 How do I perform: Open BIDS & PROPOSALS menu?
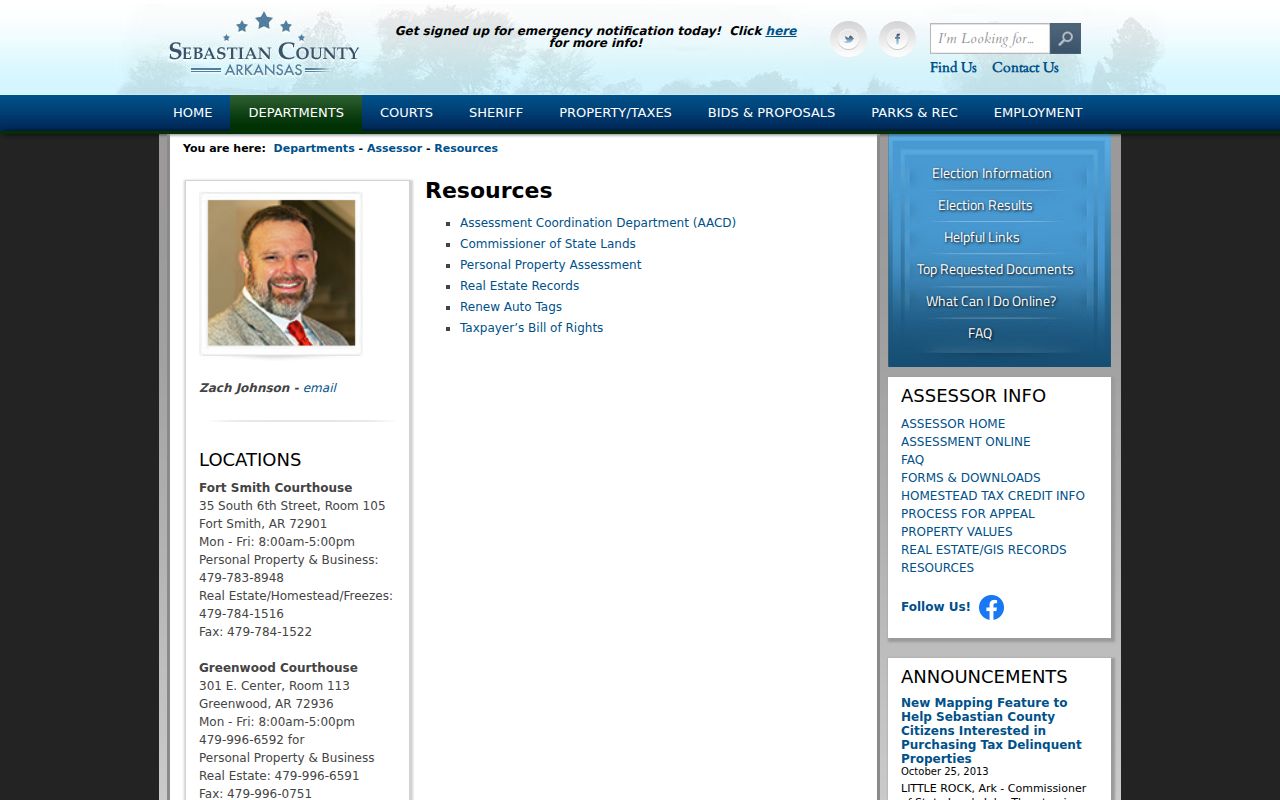pos(771,113)
